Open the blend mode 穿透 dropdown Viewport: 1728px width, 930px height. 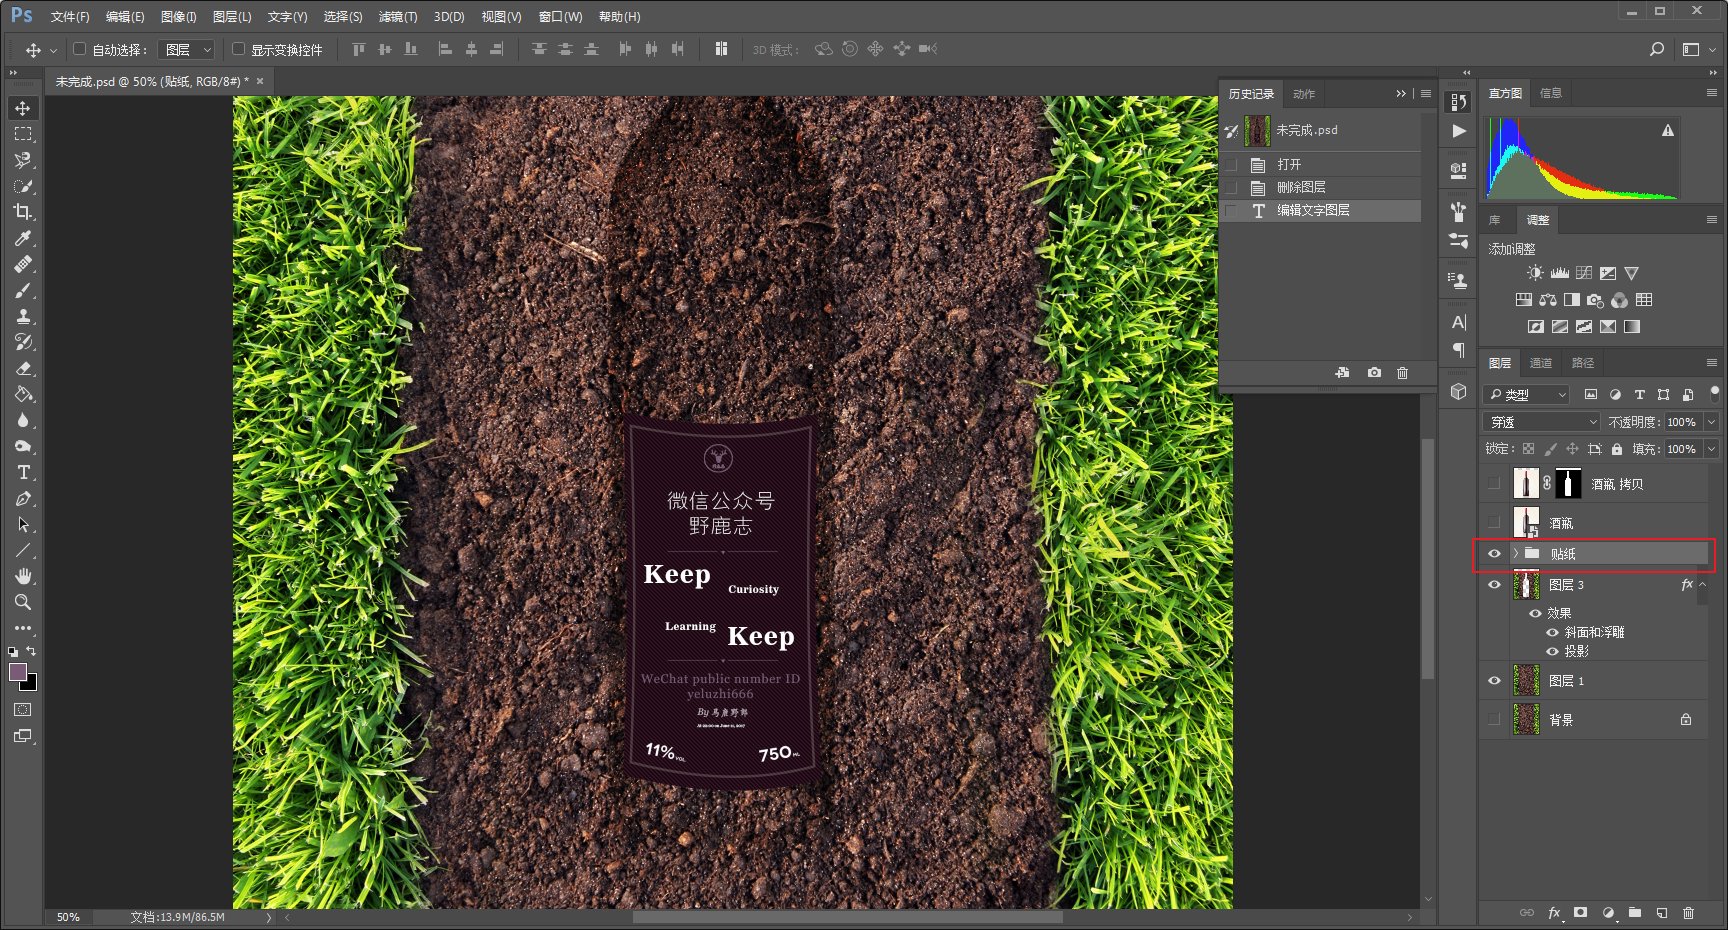click(x=1541, y=422)
